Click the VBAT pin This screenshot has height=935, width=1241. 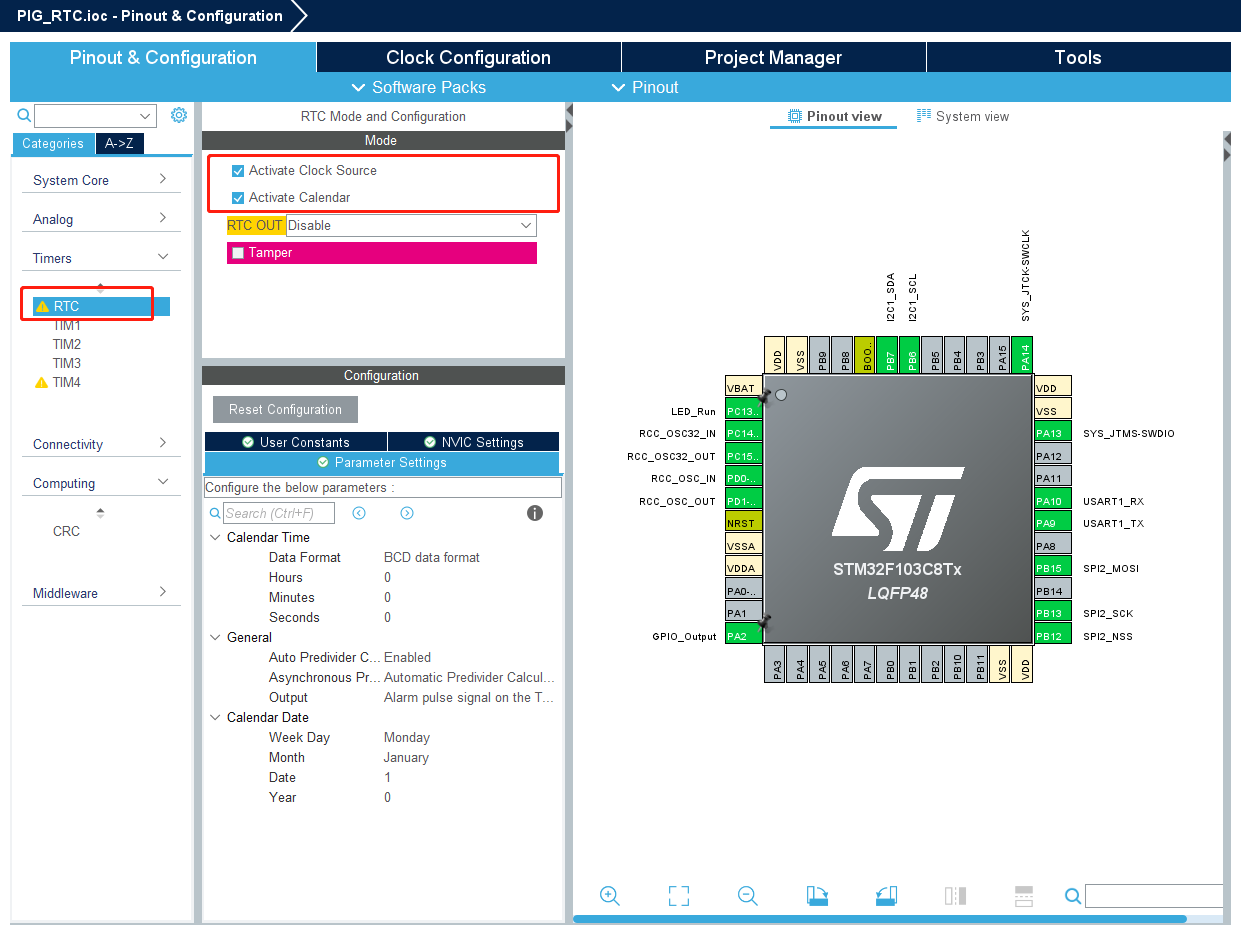[743, 388]
